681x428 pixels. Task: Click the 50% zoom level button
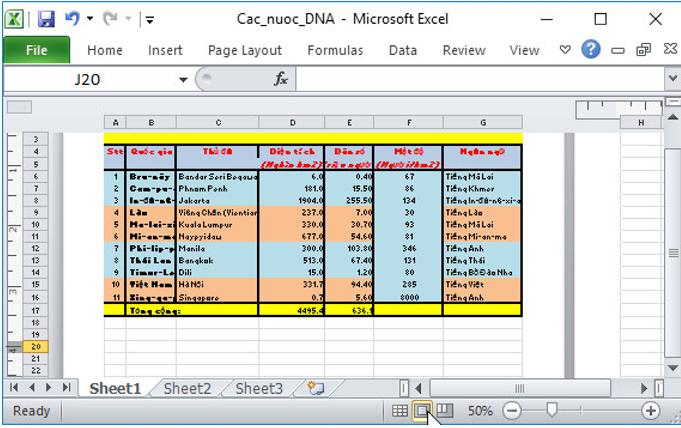[x=480, y=410]
